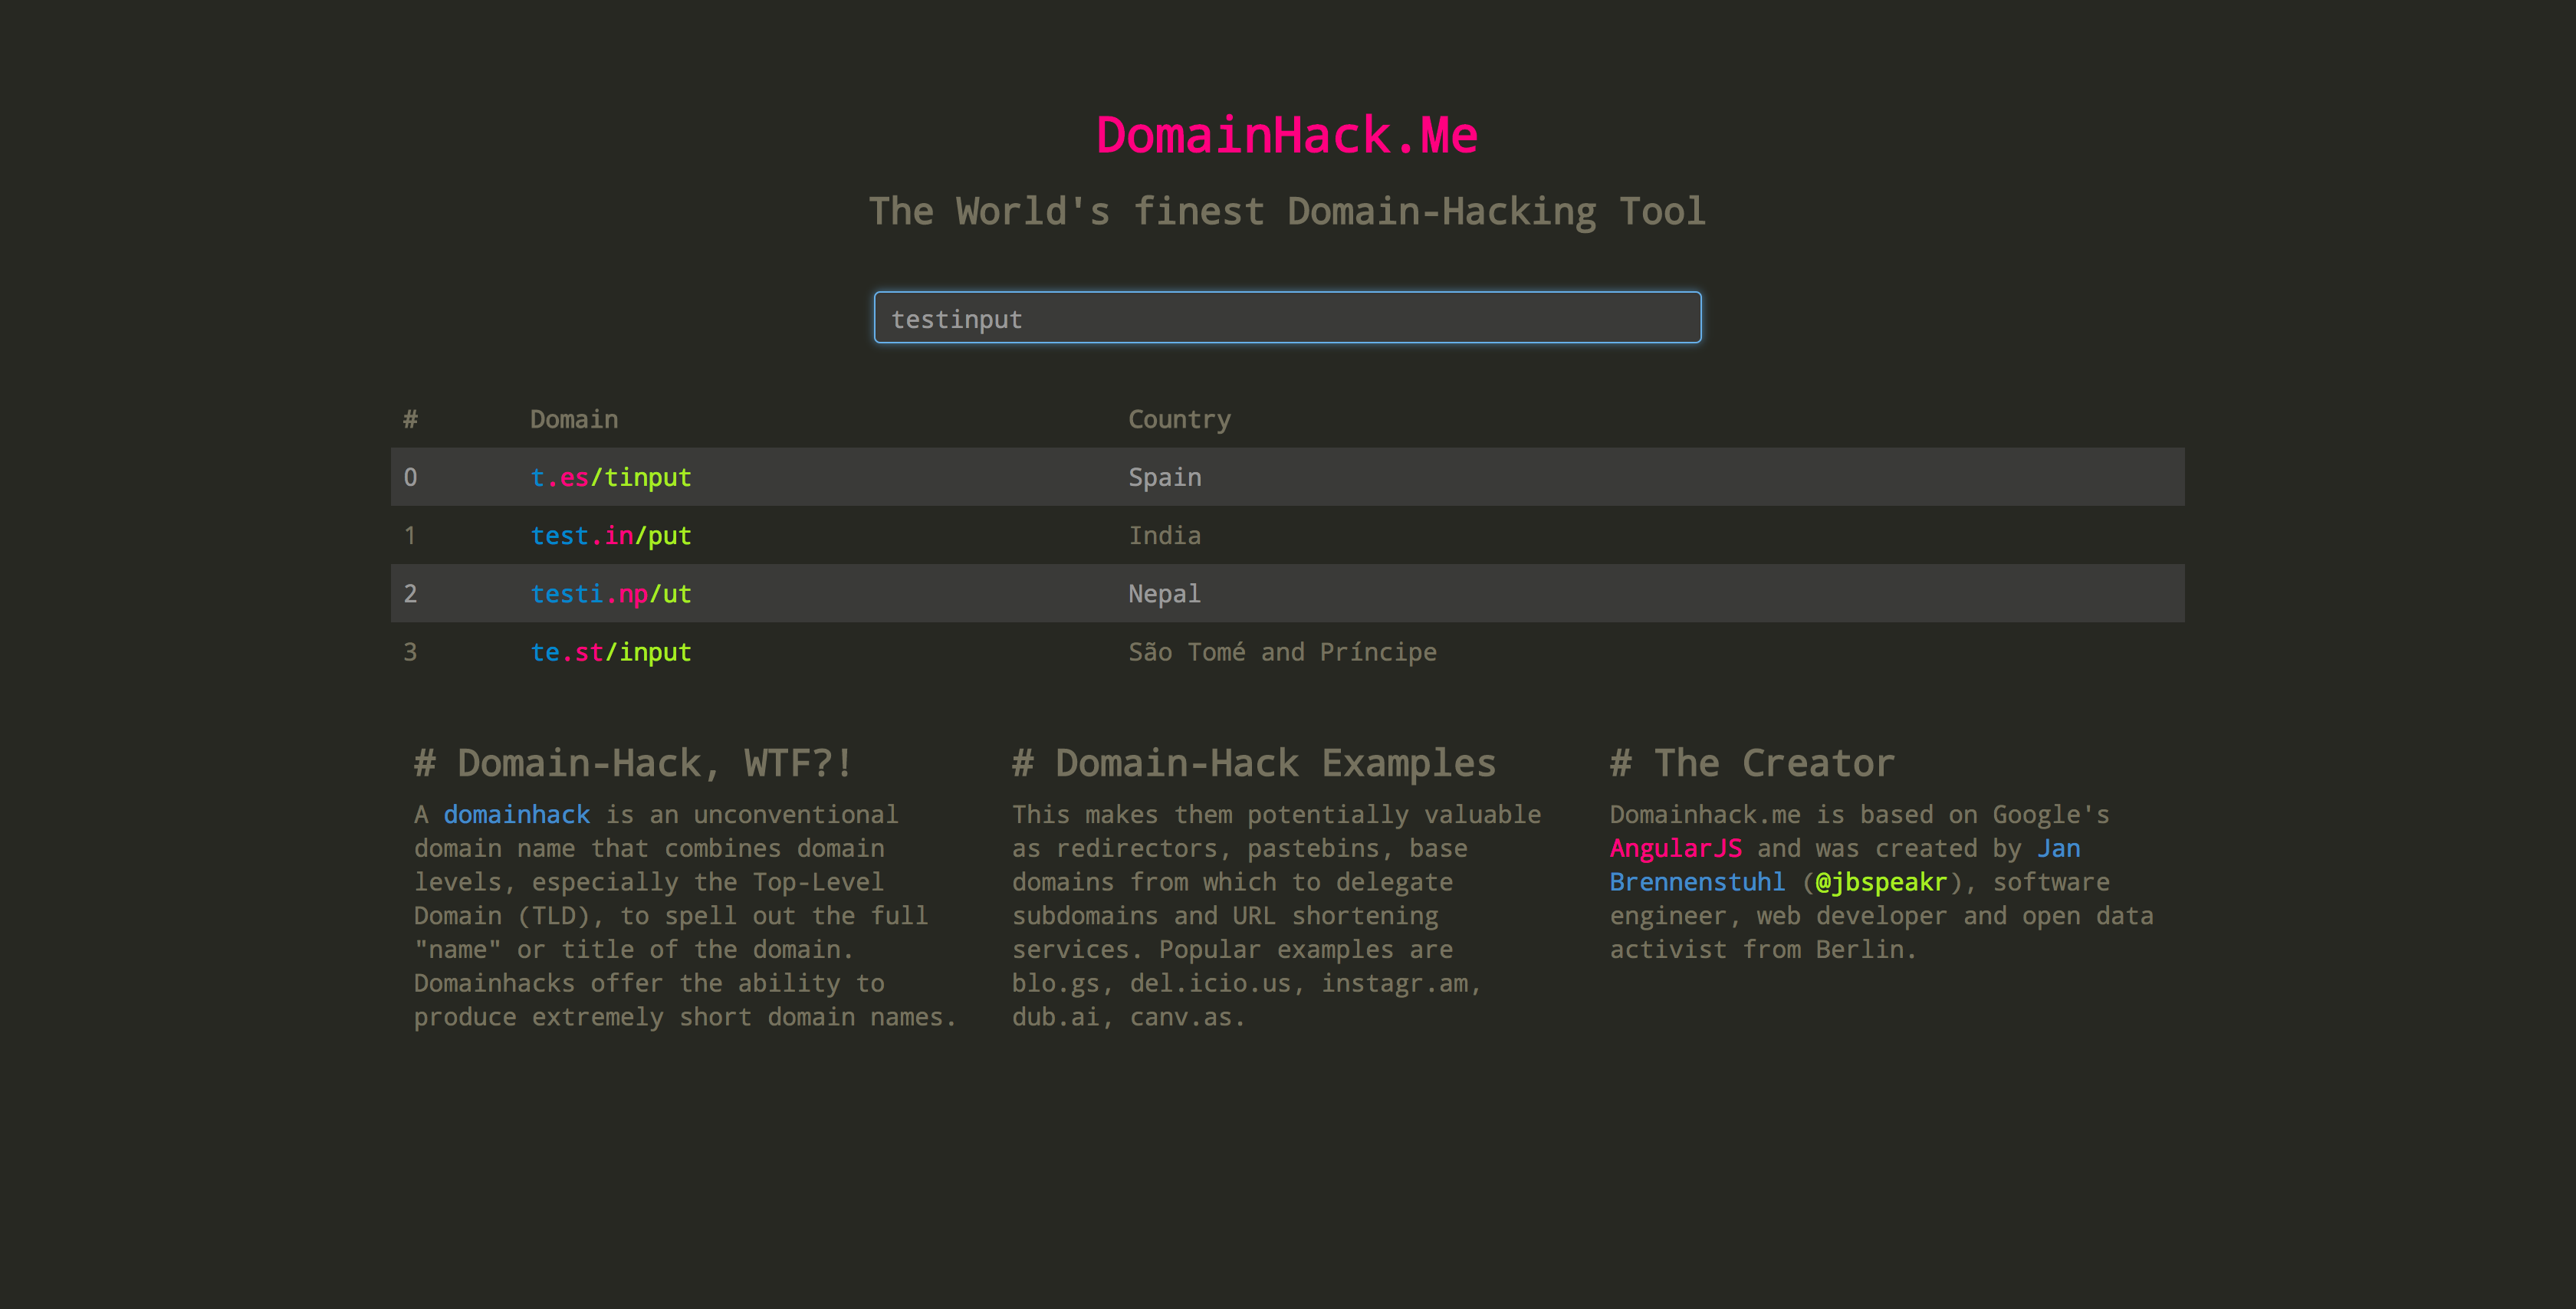Click the # column header
This screenshot has height=1309, width=2576.
(x=410, y=419)
